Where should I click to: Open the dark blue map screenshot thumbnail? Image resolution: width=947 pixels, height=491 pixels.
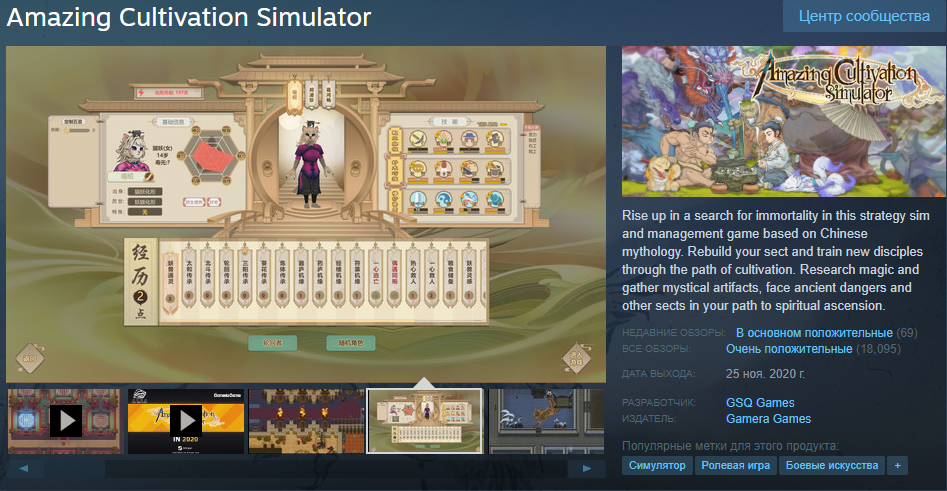point(546,420)
